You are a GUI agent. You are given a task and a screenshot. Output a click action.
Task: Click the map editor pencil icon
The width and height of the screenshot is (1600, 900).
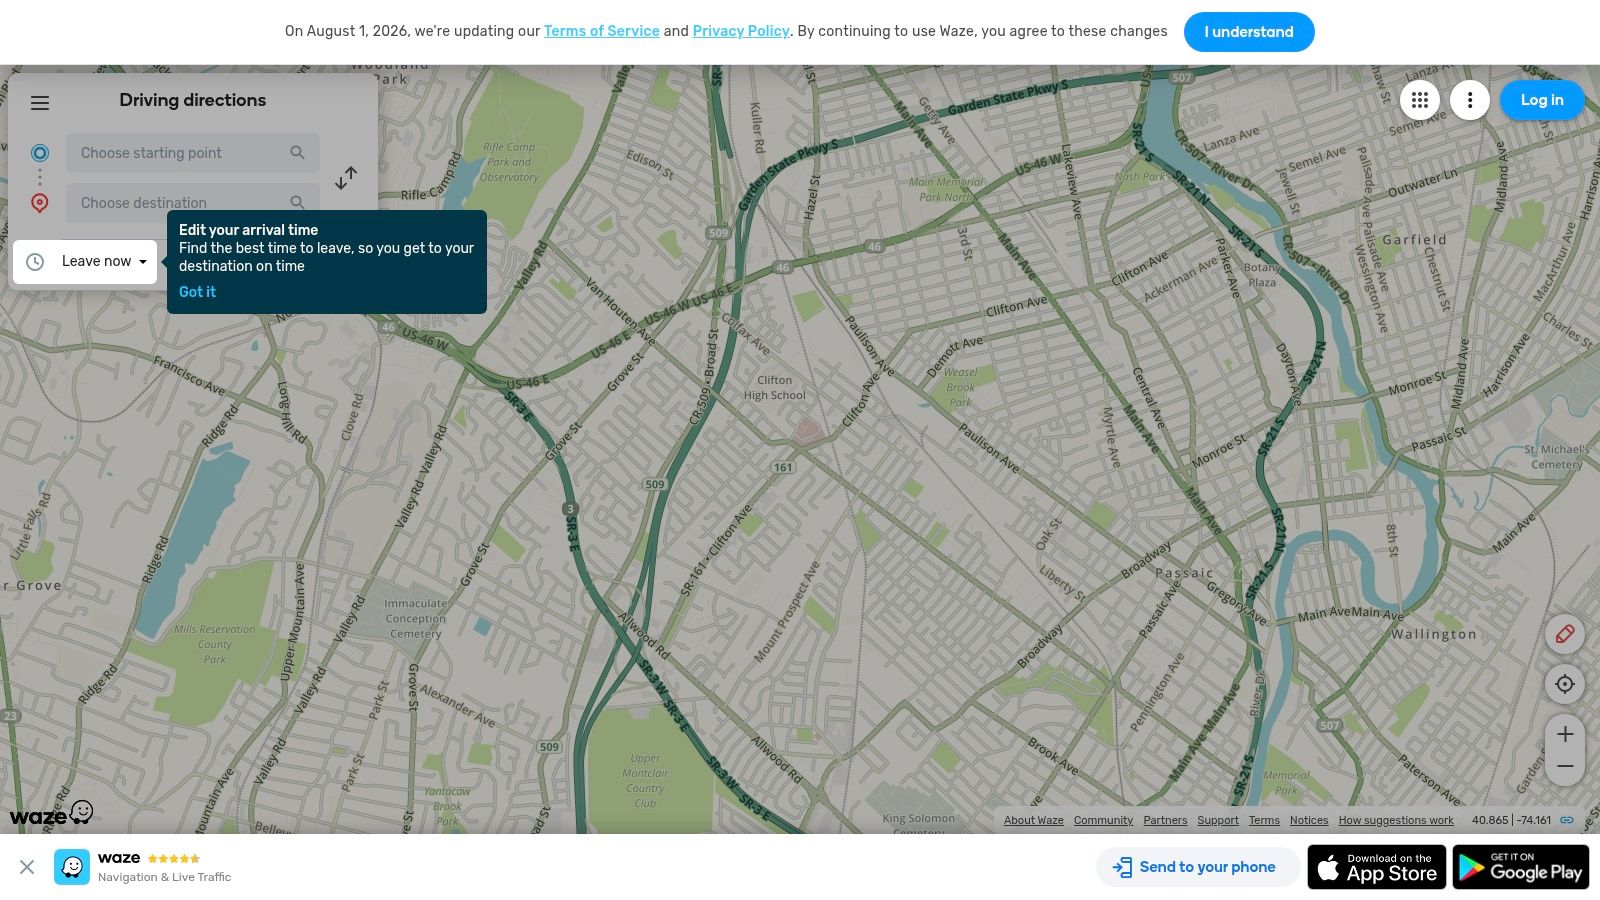[1565, 634]
